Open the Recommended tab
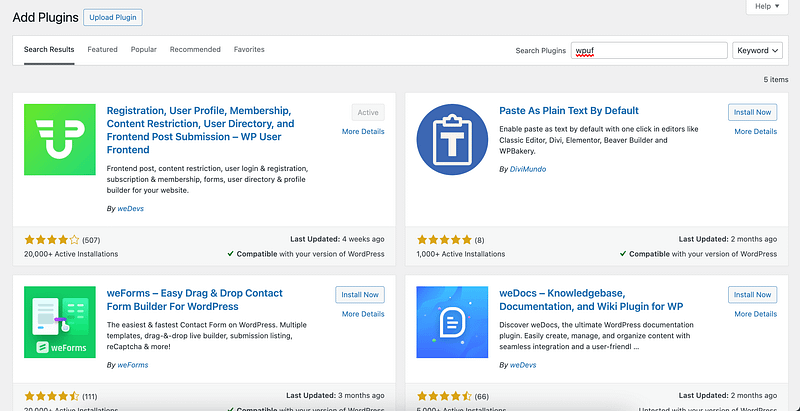 [195, 49]
